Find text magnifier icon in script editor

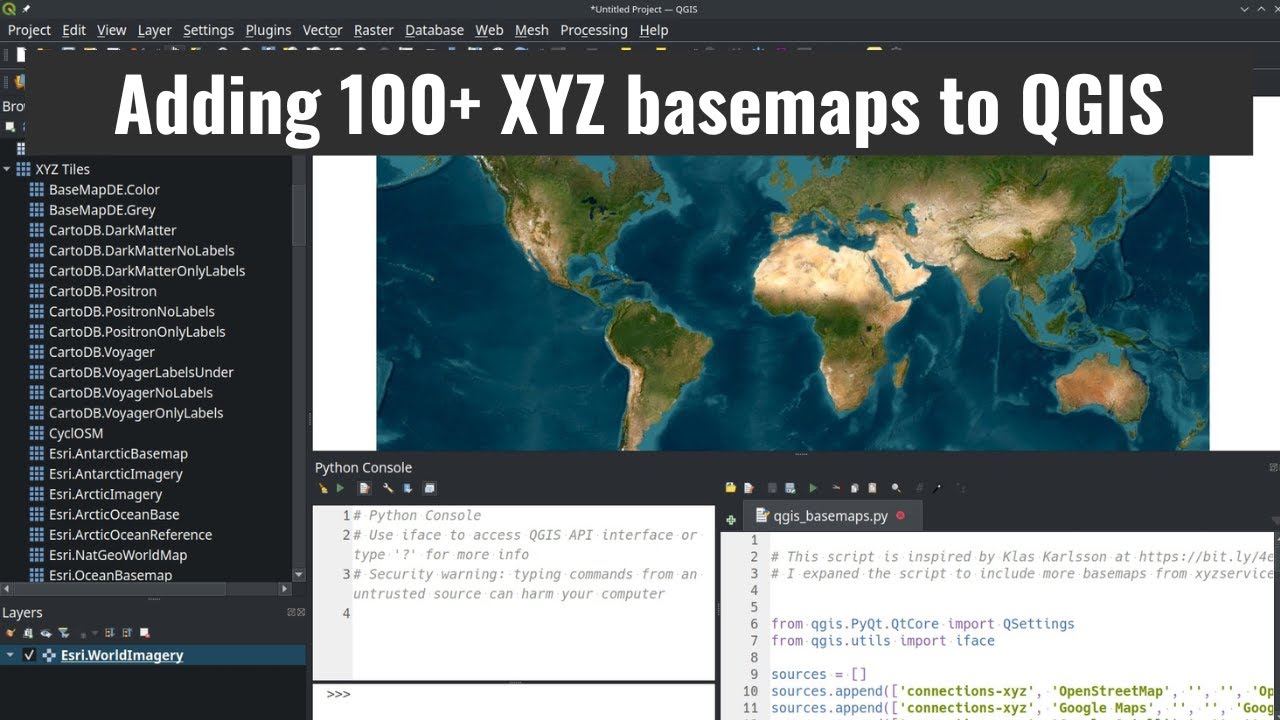point(896,488)
